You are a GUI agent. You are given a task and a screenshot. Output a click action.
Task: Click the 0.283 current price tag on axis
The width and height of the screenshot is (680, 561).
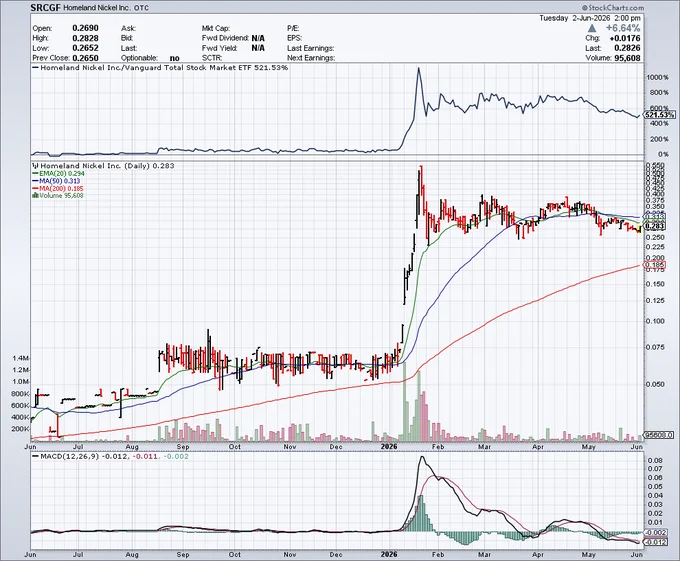tap(655, 226)
